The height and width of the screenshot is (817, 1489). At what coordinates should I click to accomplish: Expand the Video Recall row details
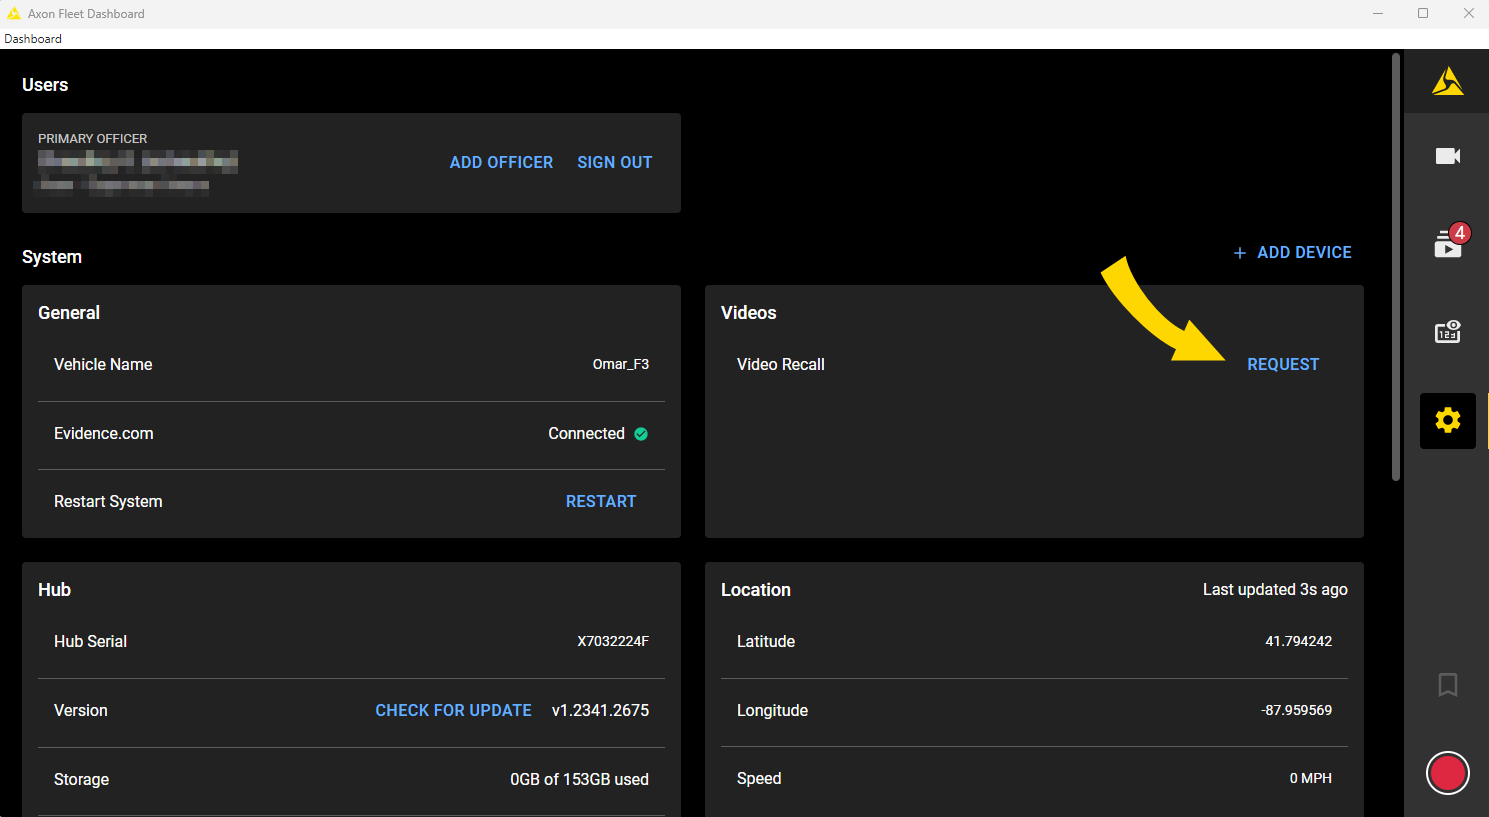[x=781, y=364]
